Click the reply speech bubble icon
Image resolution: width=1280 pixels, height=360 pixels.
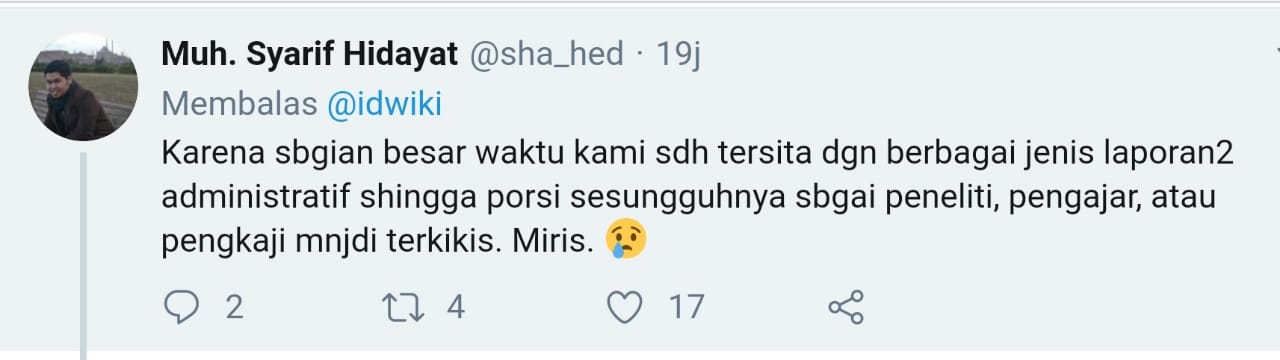click(x=181, y=306)
